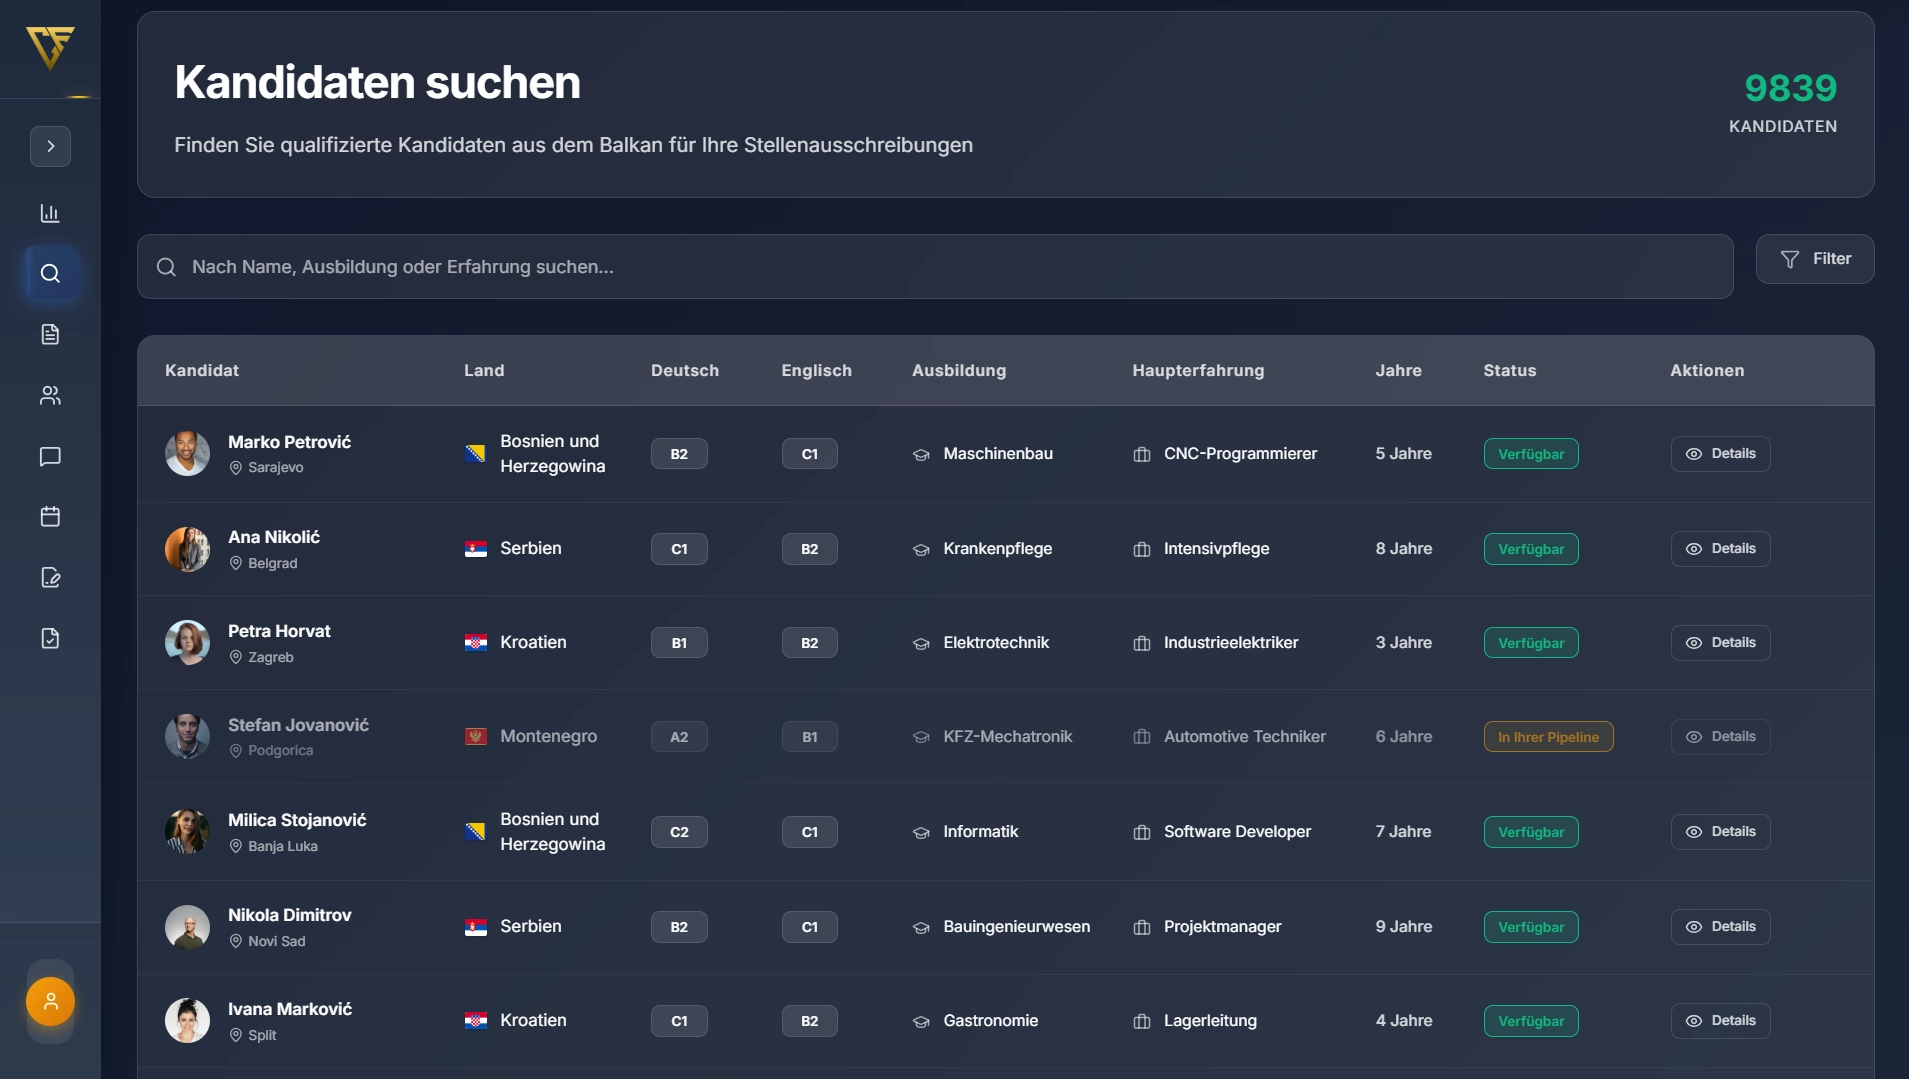Click the candidate search input field

[x=934, y=267]
